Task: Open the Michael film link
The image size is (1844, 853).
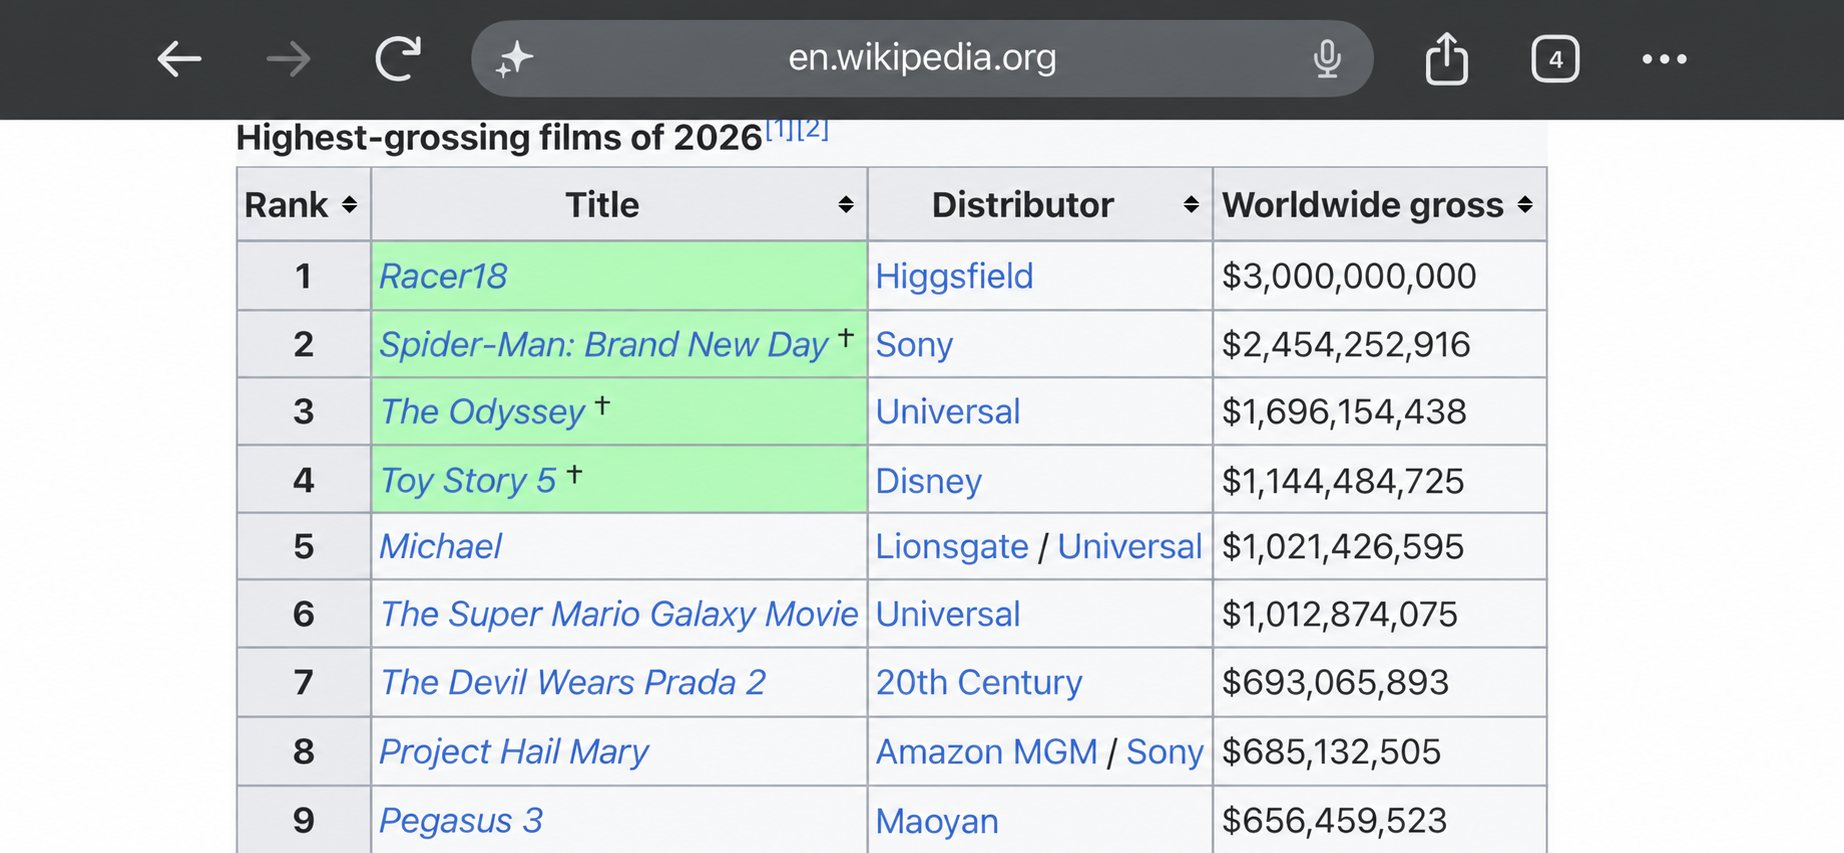Action: pyautogui.click(x=440, y=546)
